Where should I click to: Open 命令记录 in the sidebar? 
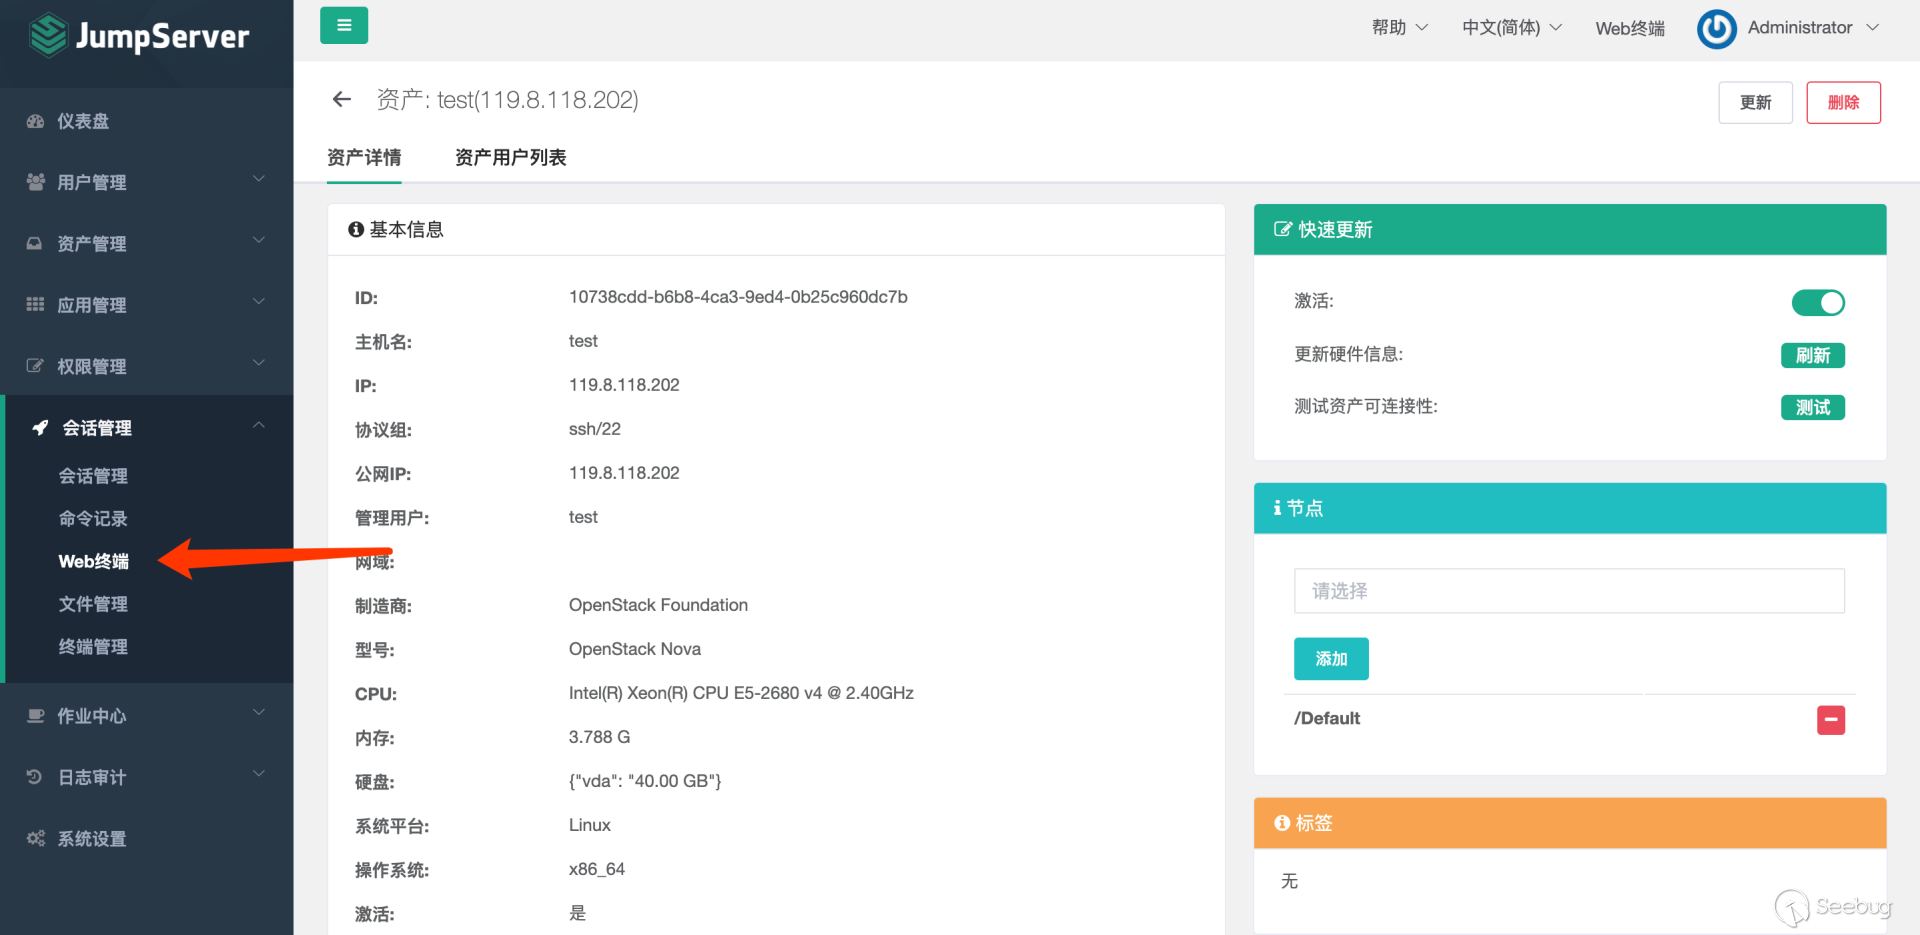click(x=93, y=519)
